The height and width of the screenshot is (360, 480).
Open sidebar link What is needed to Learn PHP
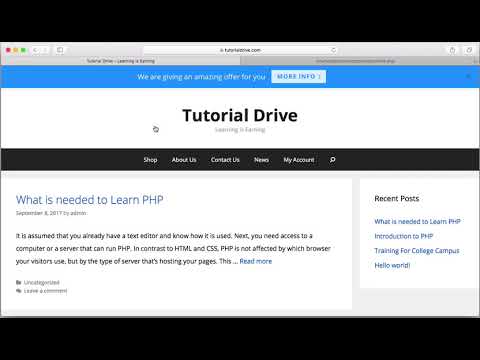tap(417, 221)
